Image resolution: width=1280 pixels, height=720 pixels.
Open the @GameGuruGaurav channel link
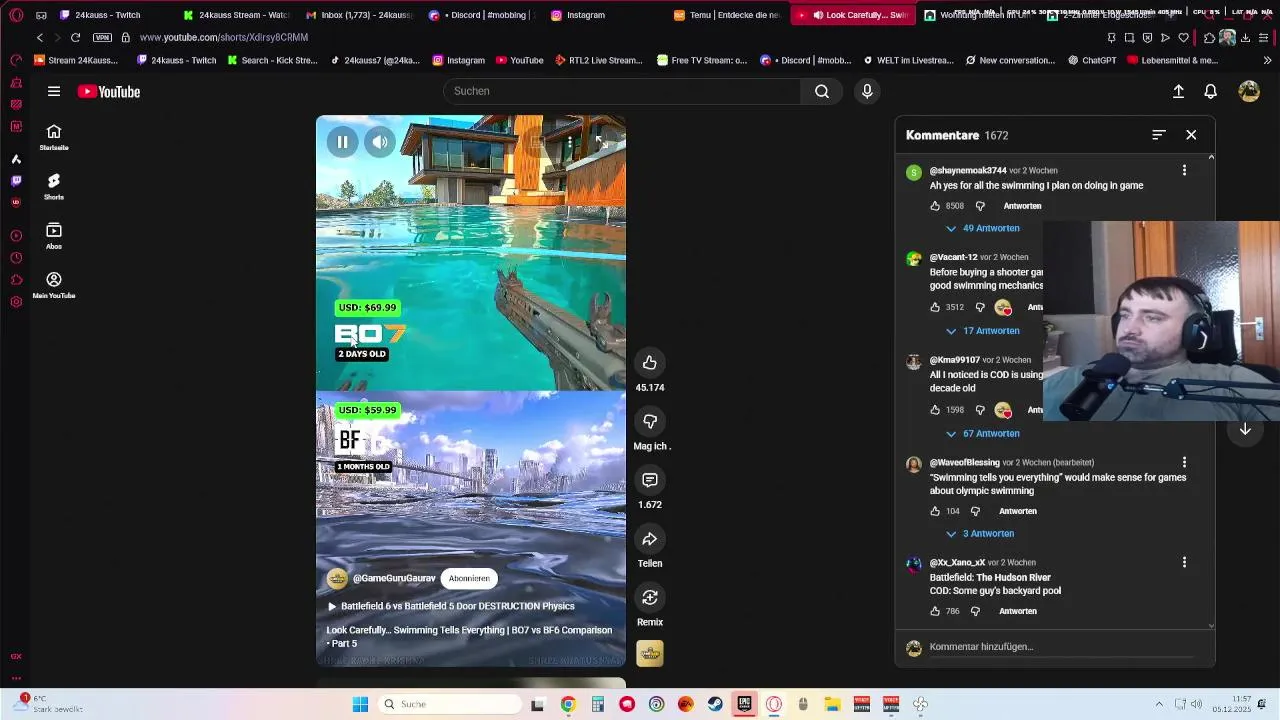coord(394,578)
